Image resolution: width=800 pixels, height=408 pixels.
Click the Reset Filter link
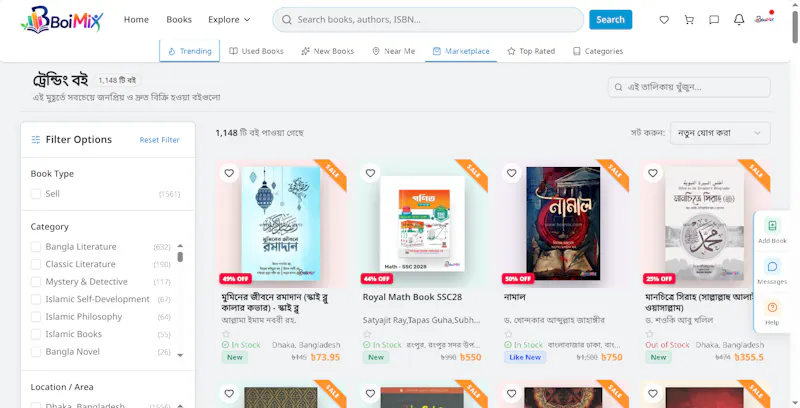(160, 140)
